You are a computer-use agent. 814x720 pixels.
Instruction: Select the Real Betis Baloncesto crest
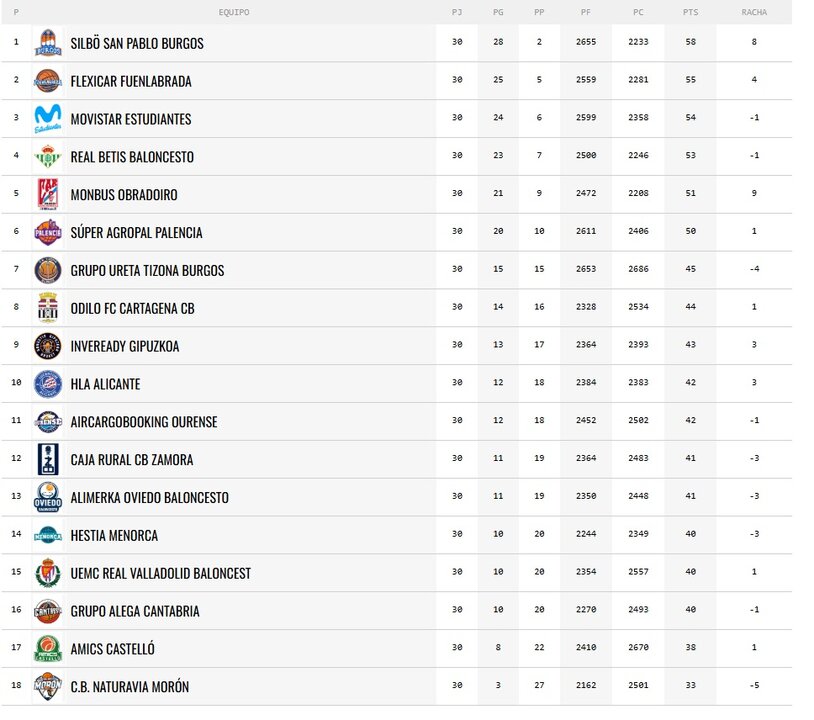coord(48,156)
